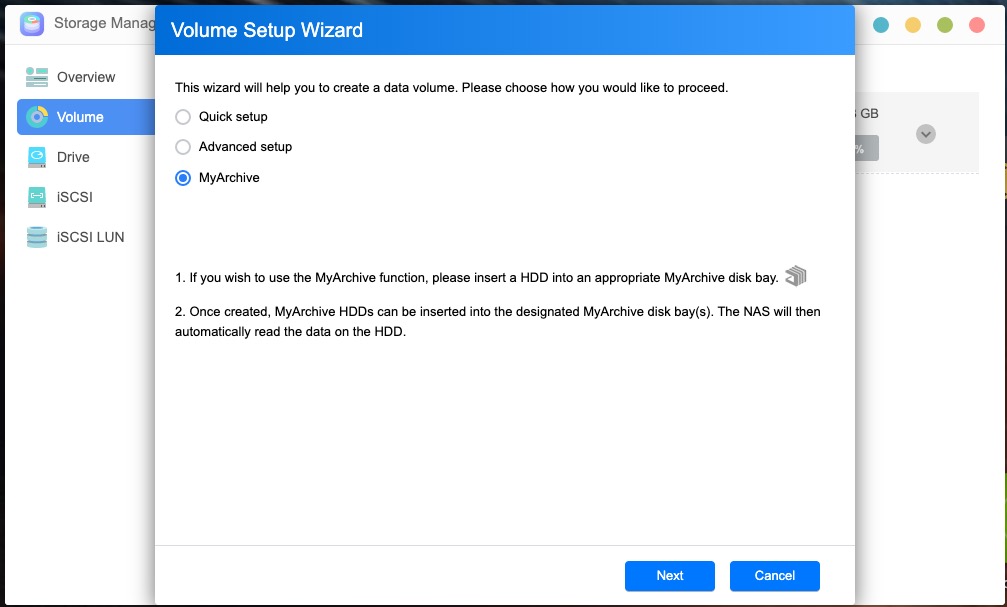1007x607 pixels.
Task: Select the MyArchive radio button
Action: [x=183, y=178]
